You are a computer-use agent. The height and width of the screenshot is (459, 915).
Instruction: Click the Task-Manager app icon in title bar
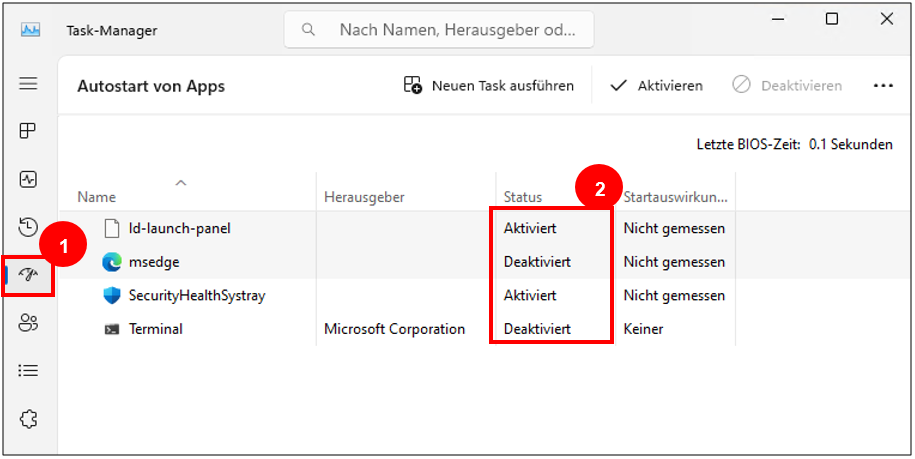click(x=30, y=30)
